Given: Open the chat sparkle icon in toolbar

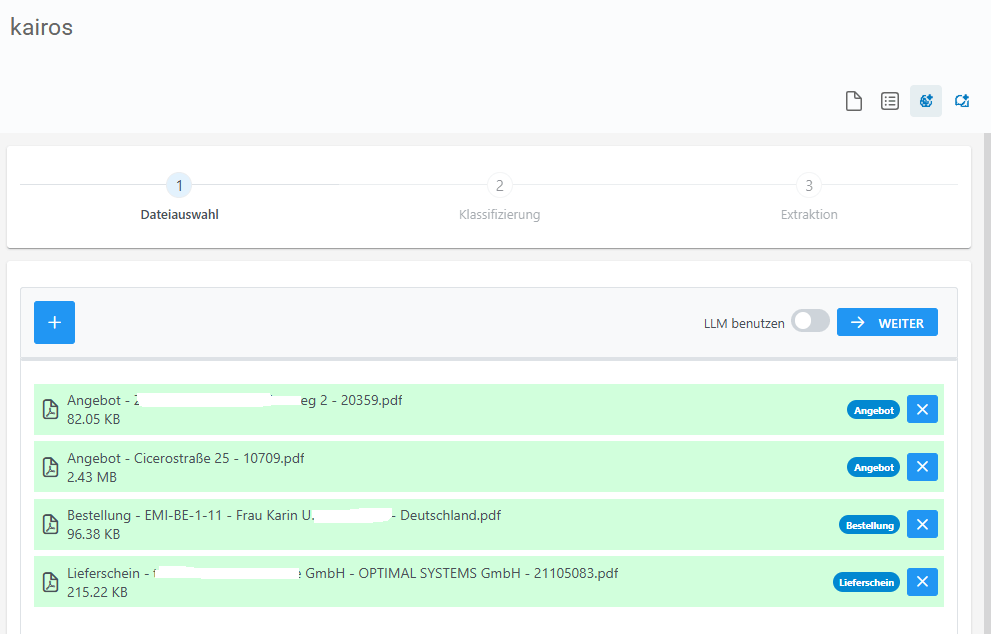Looking at the screenshot, I should point(962,101).
